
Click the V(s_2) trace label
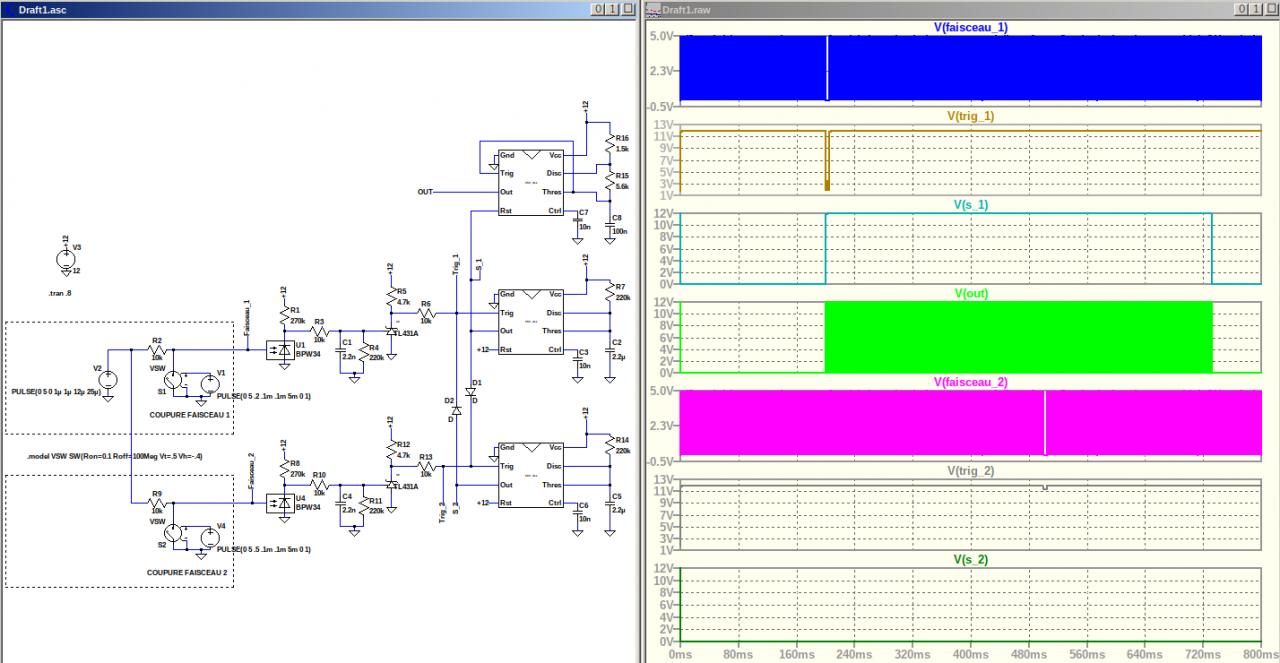[x=970, y=560]
